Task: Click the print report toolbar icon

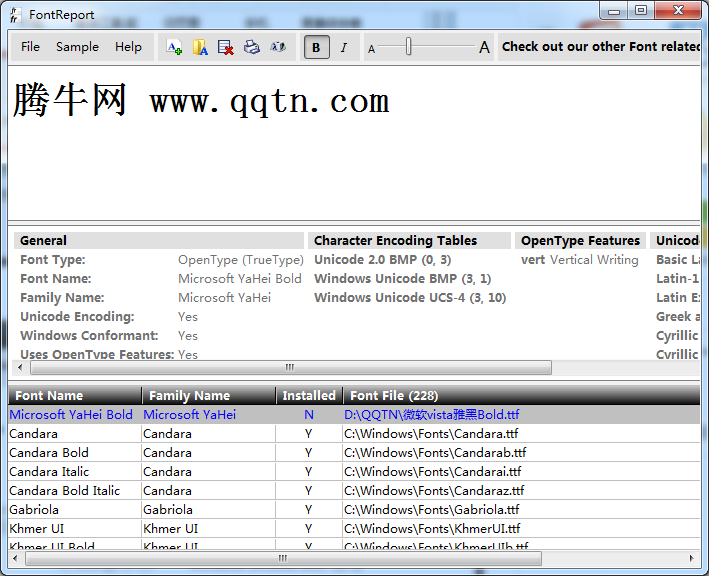Action: 252,47
